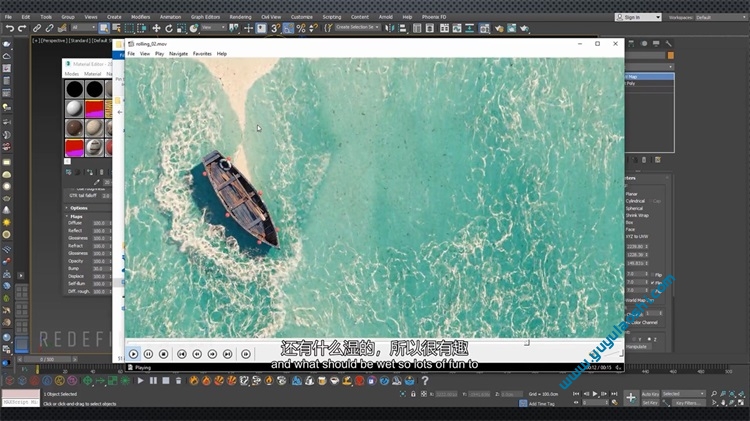750x421 pixels.
Task: Click skip-to-previous button in media player
Action: pyautogui.click(x=182, y=354)
